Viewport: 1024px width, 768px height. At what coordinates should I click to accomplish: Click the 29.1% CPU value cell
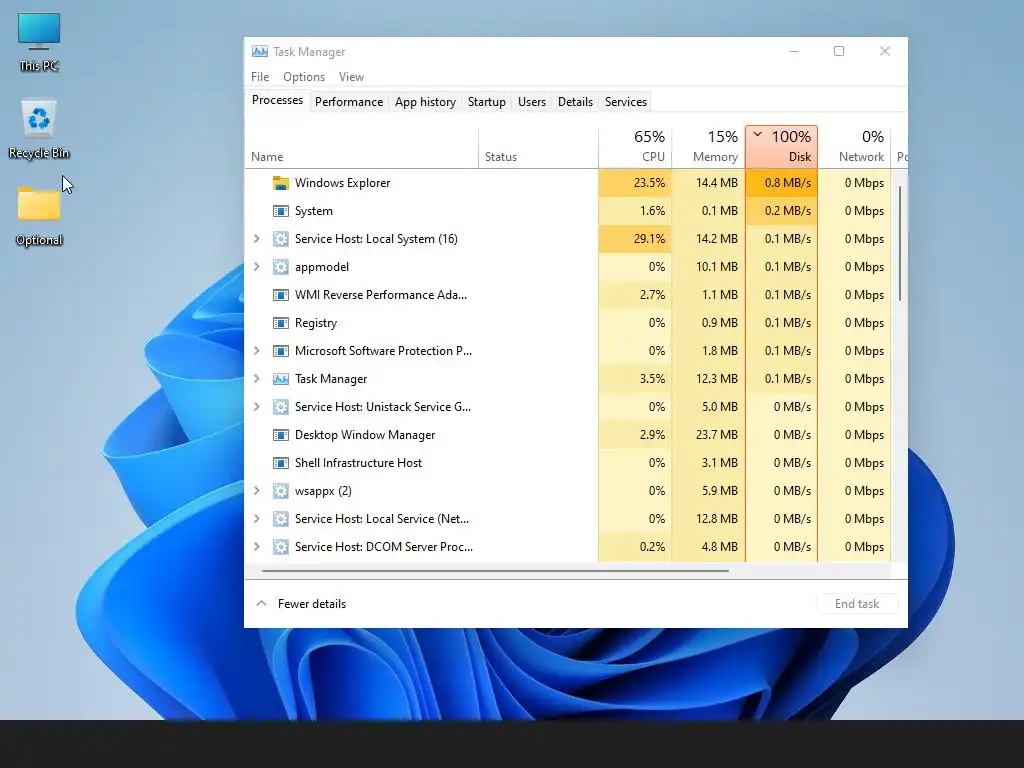pyautogui.click(x=635, y=239)
